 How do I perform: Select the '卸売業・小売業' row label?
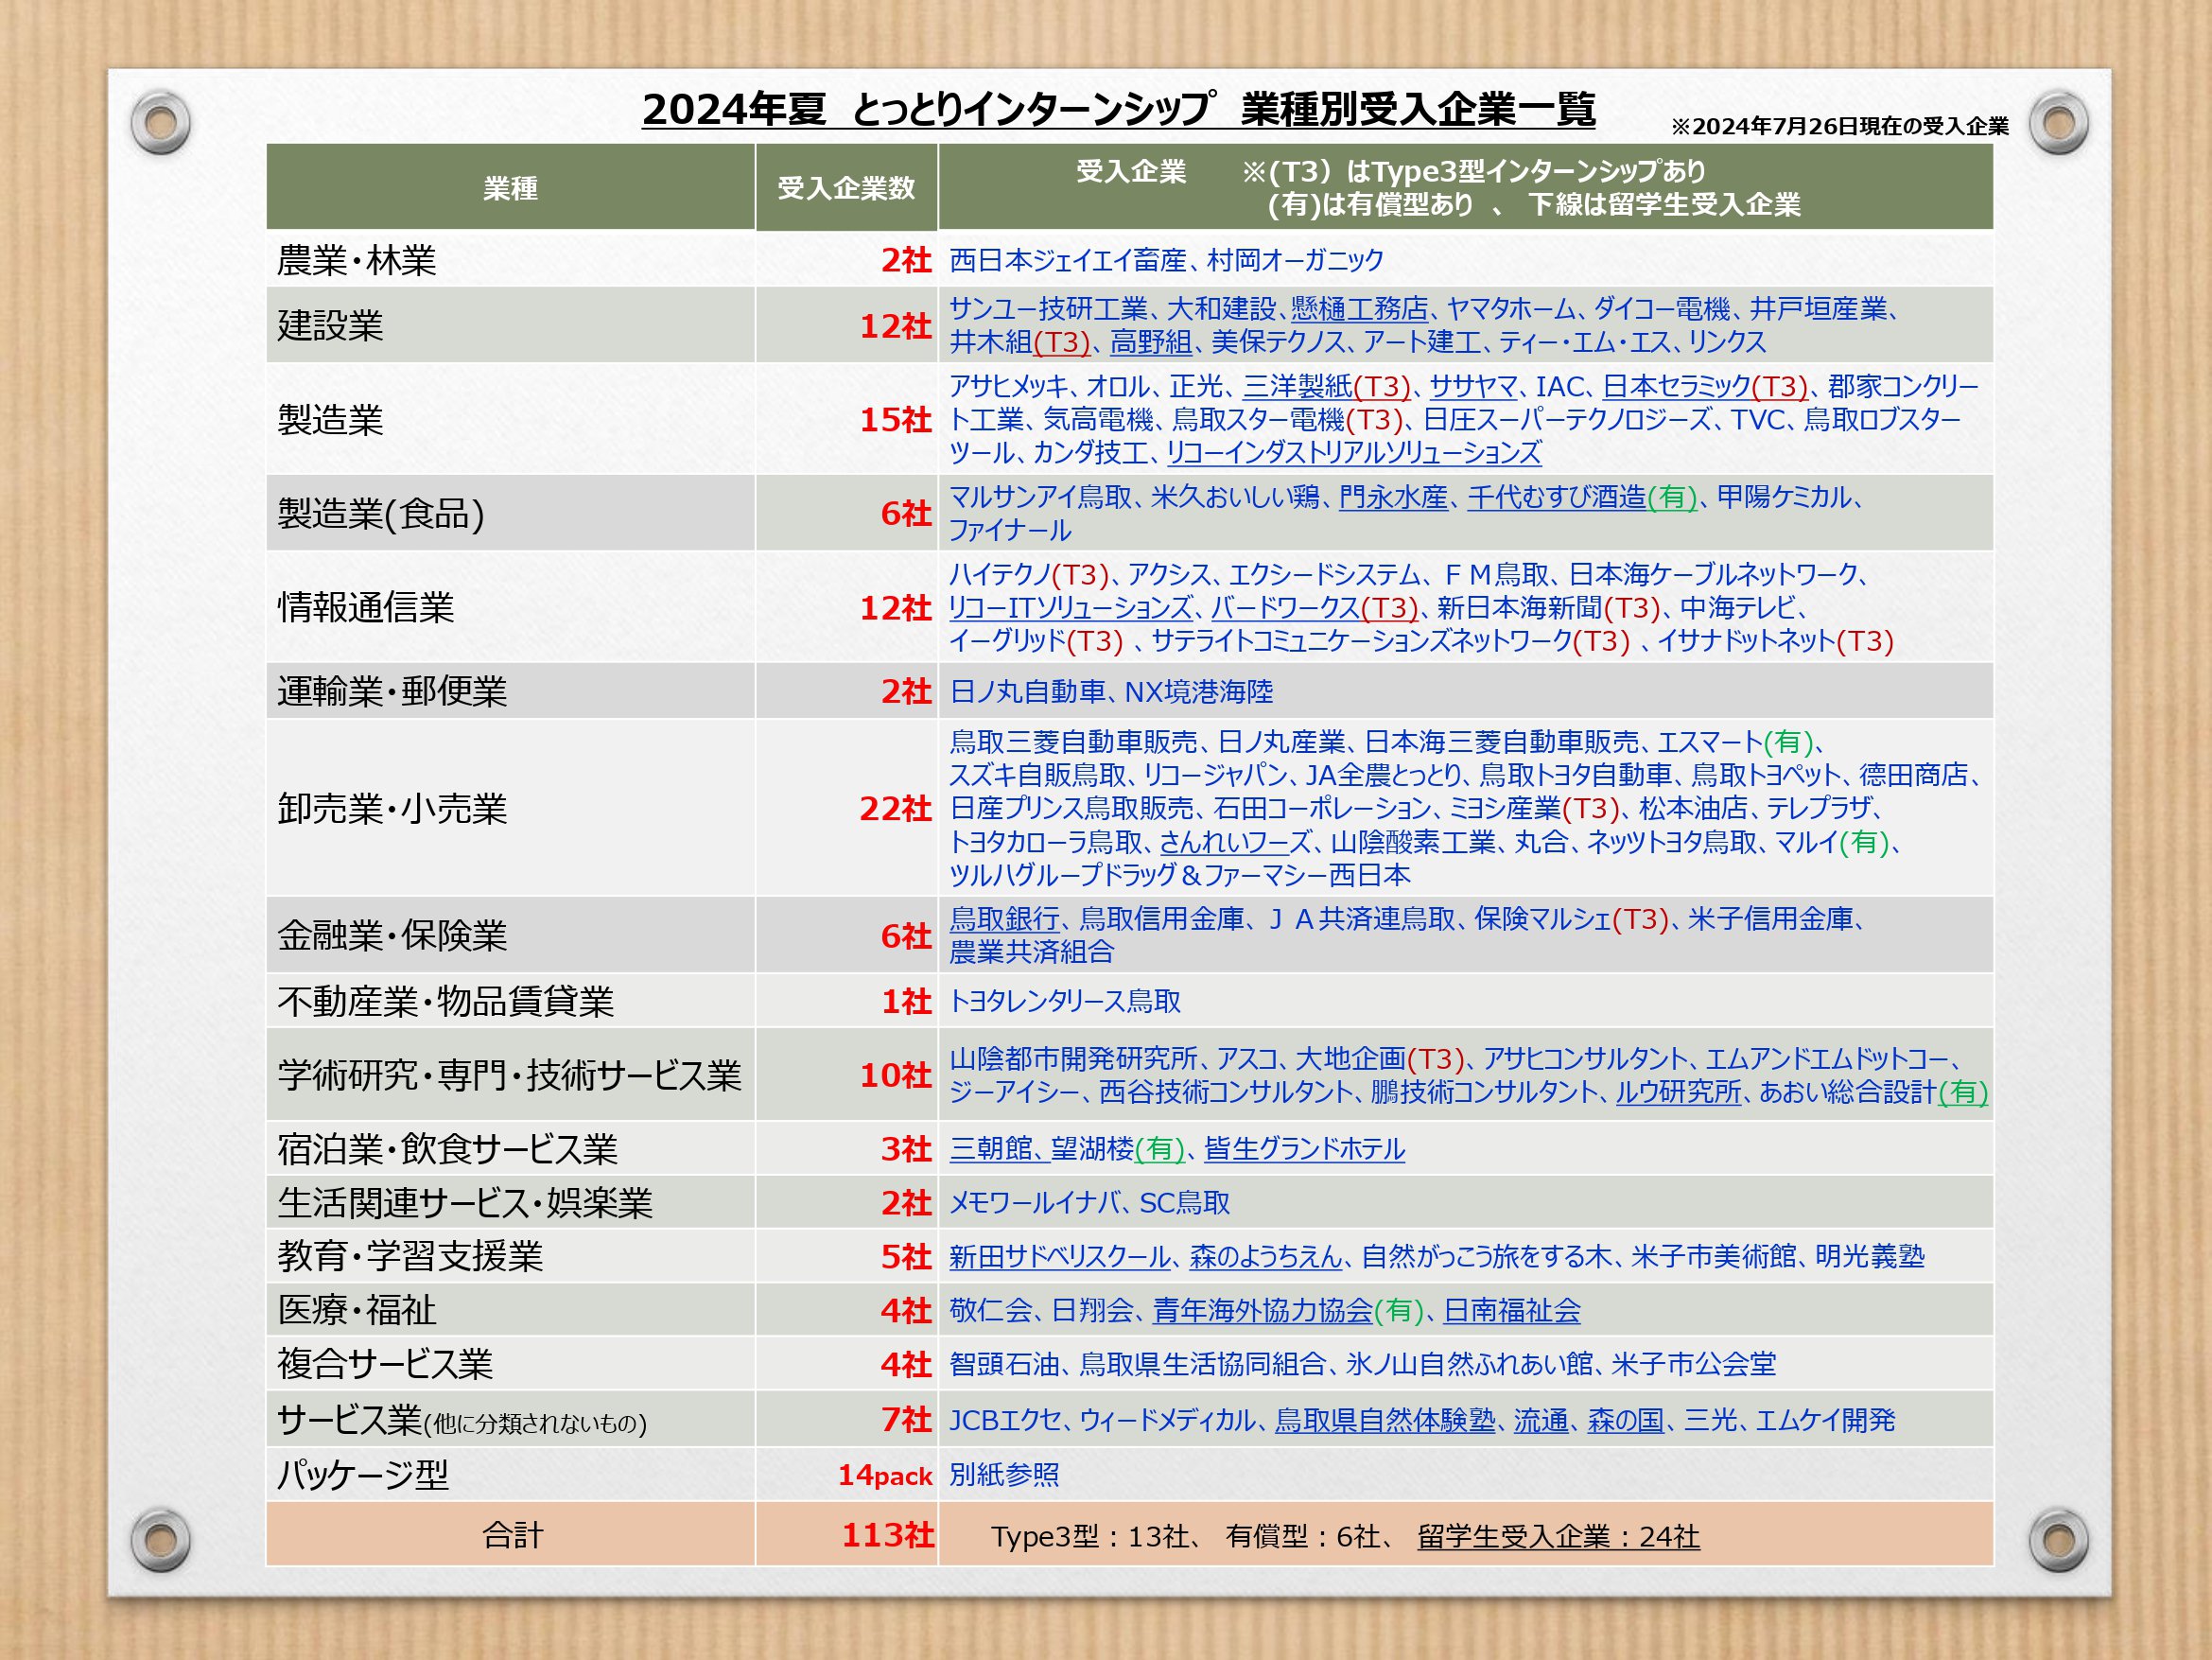(392, 808)
